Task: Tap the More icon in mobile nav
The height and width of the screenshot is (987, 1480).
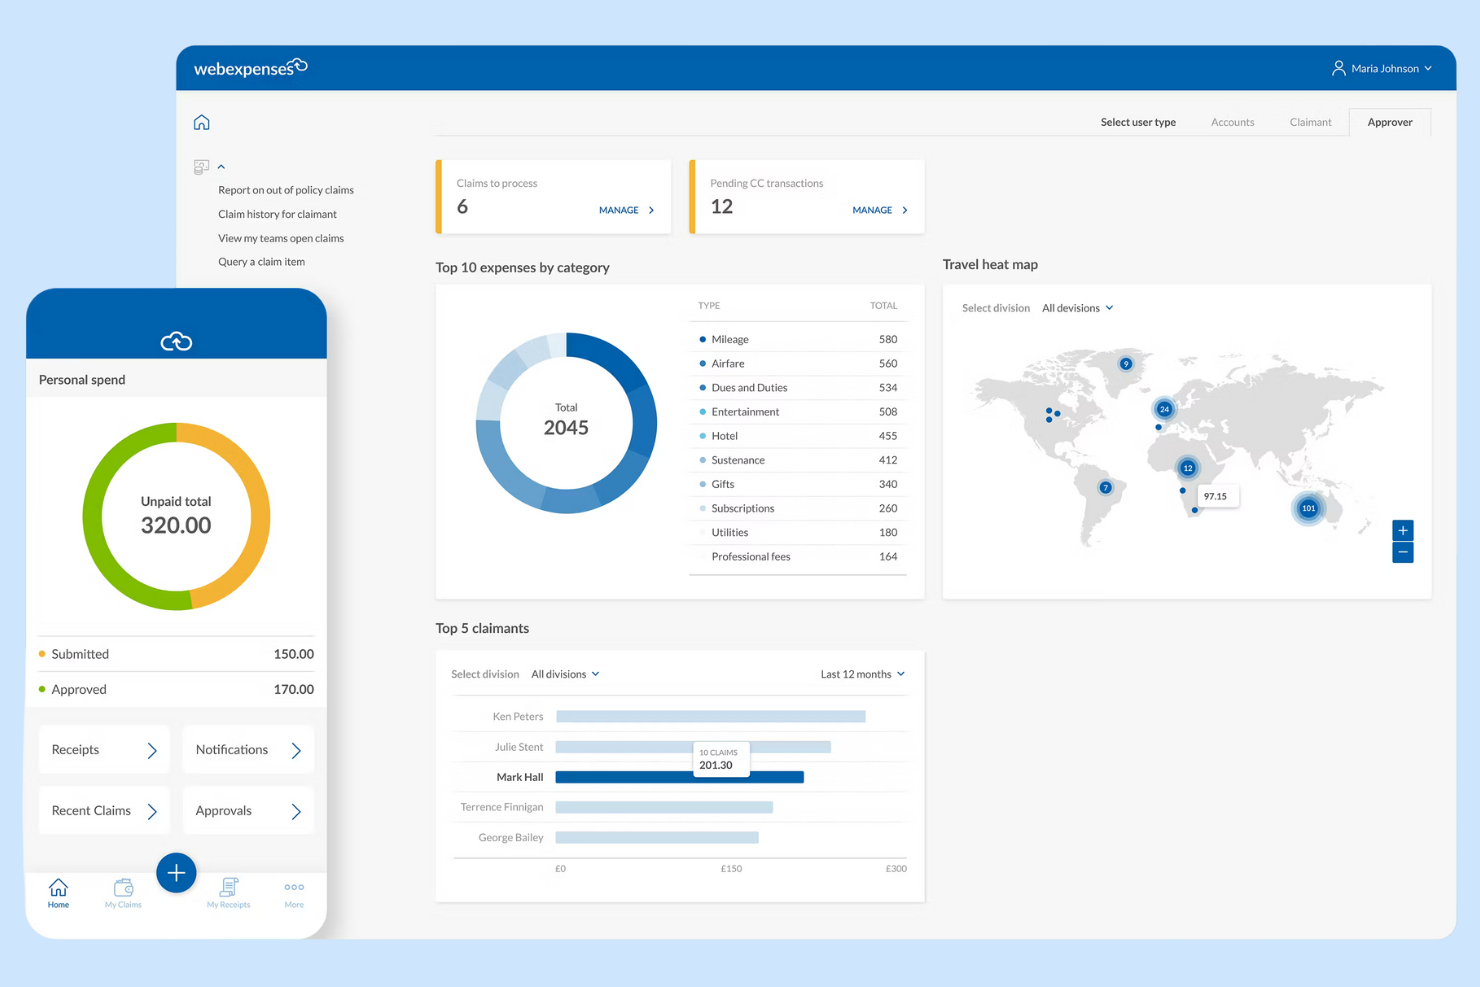Action: click(x=293, y=889)
